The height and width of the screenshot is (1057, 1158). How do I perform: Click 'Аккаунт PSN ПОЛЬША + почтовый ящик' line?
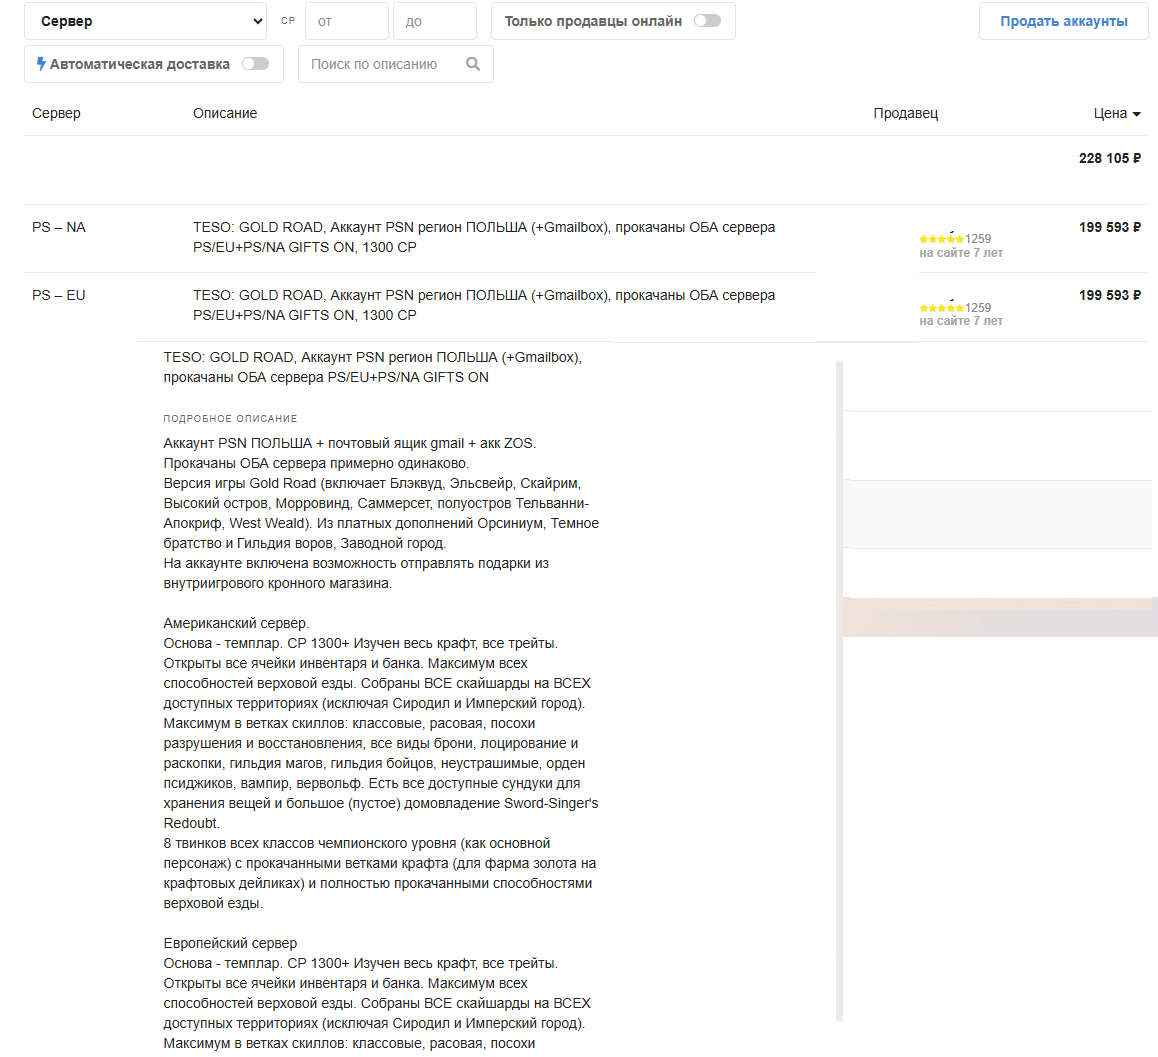[349, 443]
